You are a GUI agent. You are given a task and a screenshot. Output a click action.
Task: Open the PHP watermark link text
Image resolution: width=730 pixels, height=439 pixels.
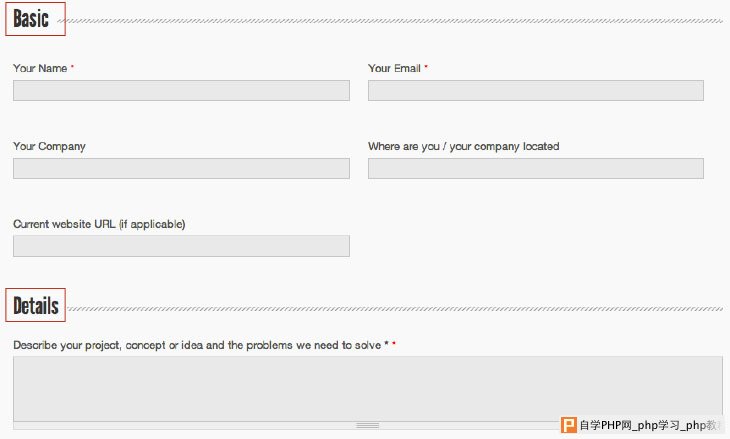click(x=649, y=425)
